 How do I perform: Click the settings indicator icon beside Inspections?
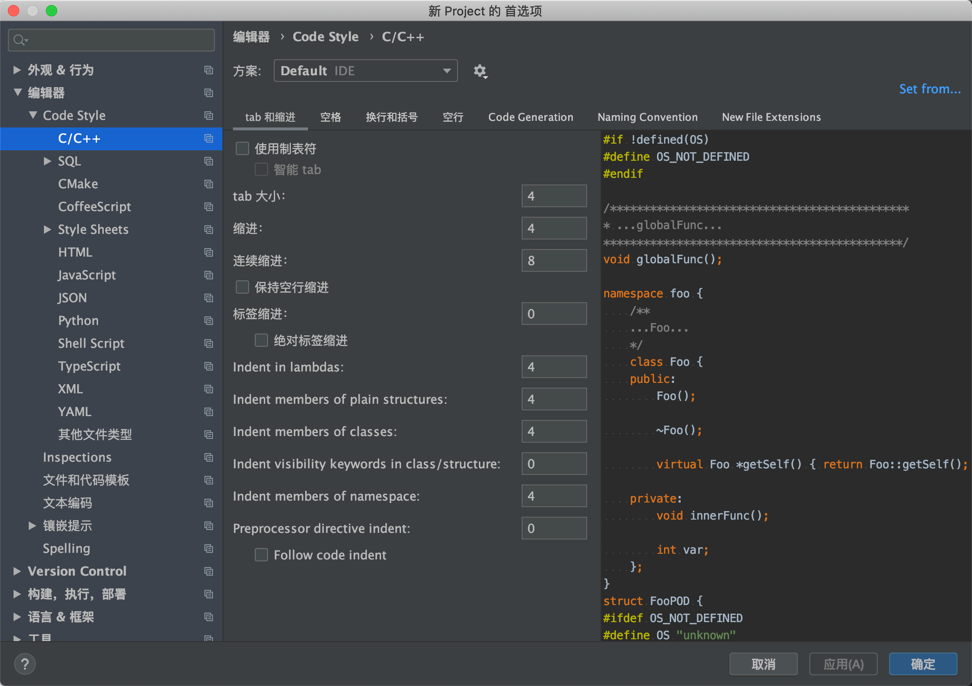tap(207, 457)
